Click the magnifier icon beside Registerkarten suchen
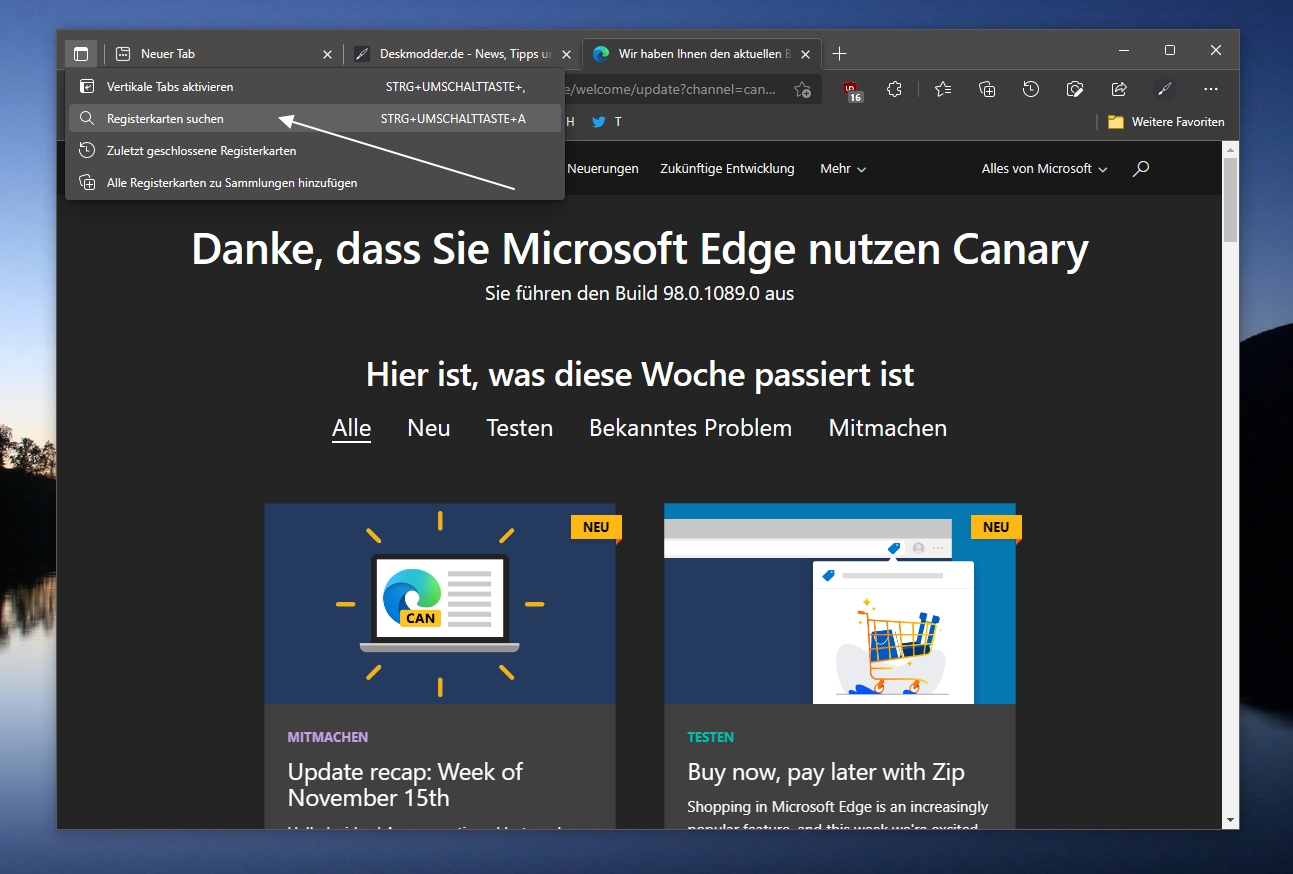 click(87, 118)
